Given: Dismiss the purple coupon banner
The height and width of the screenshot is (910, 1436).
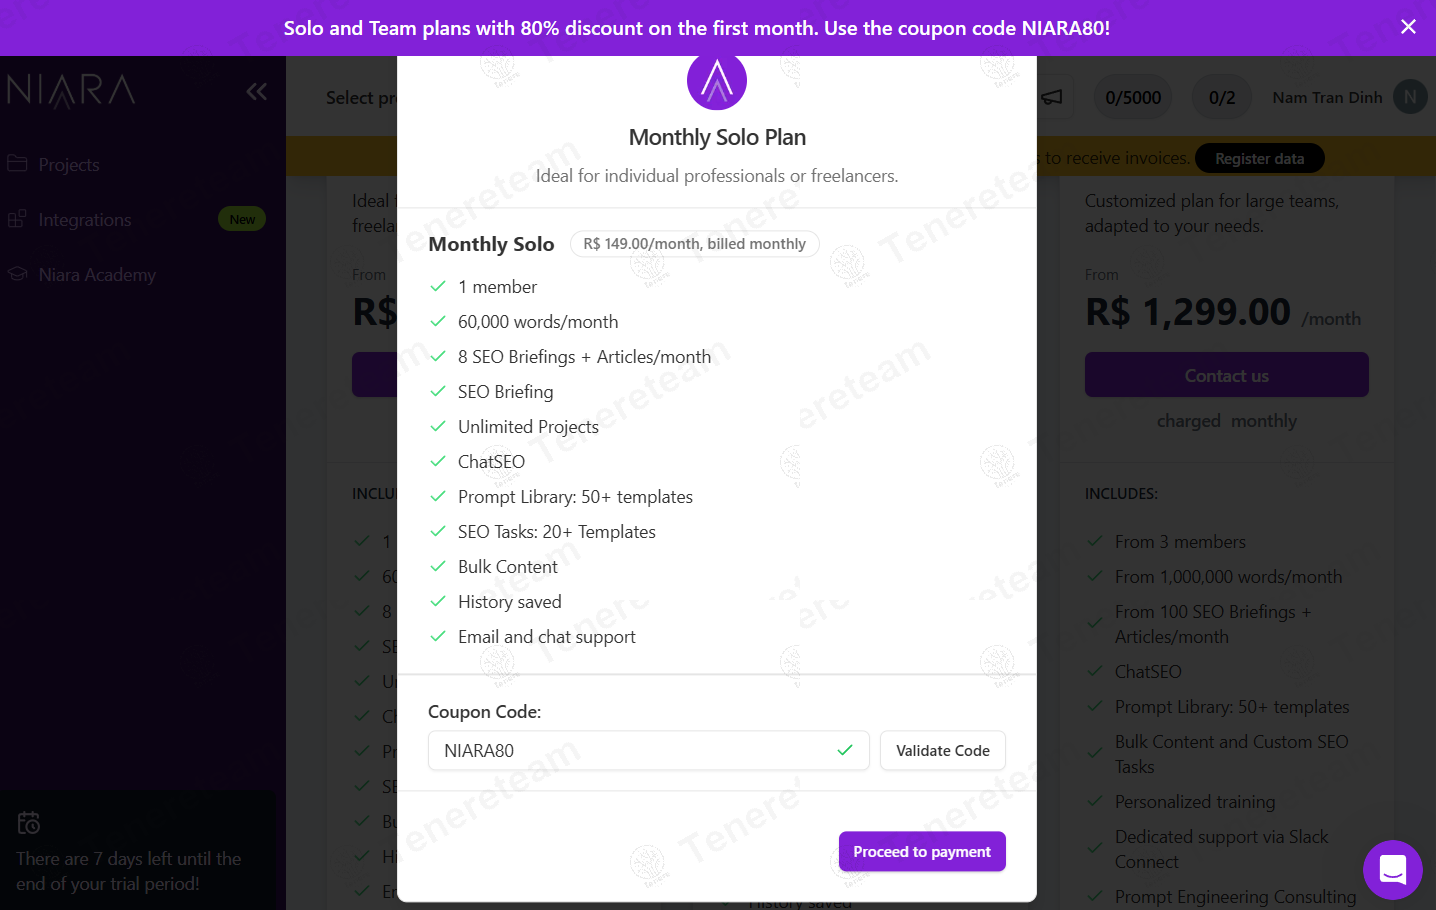Looking at the screenshot, I should pyautogui.click(x=1408, y=27).
